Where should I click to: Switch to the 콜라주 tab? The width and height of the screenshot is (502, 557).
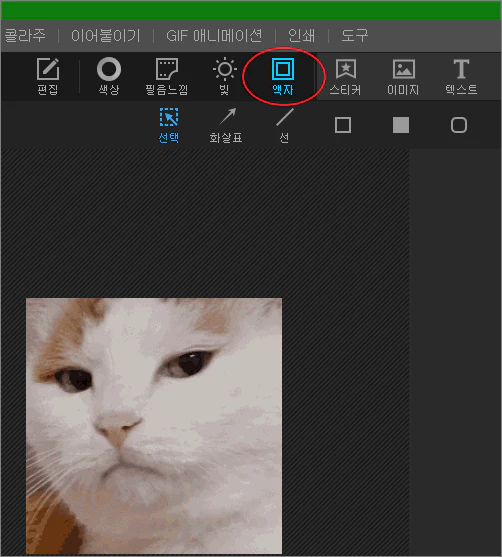[x=24, y=36]
